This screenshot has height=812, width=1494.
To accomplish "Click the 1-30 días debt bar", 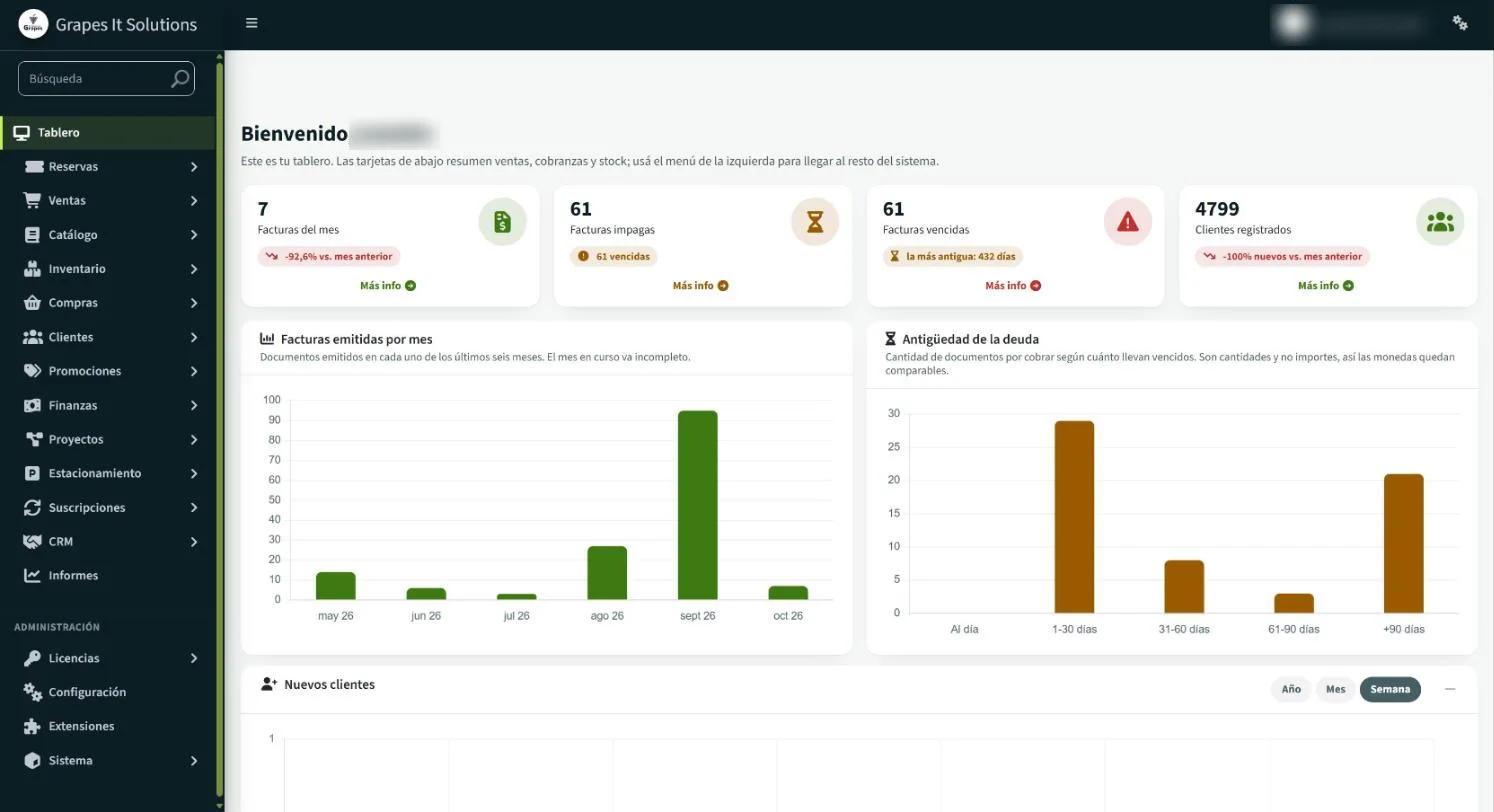I will coord(1074,517).
